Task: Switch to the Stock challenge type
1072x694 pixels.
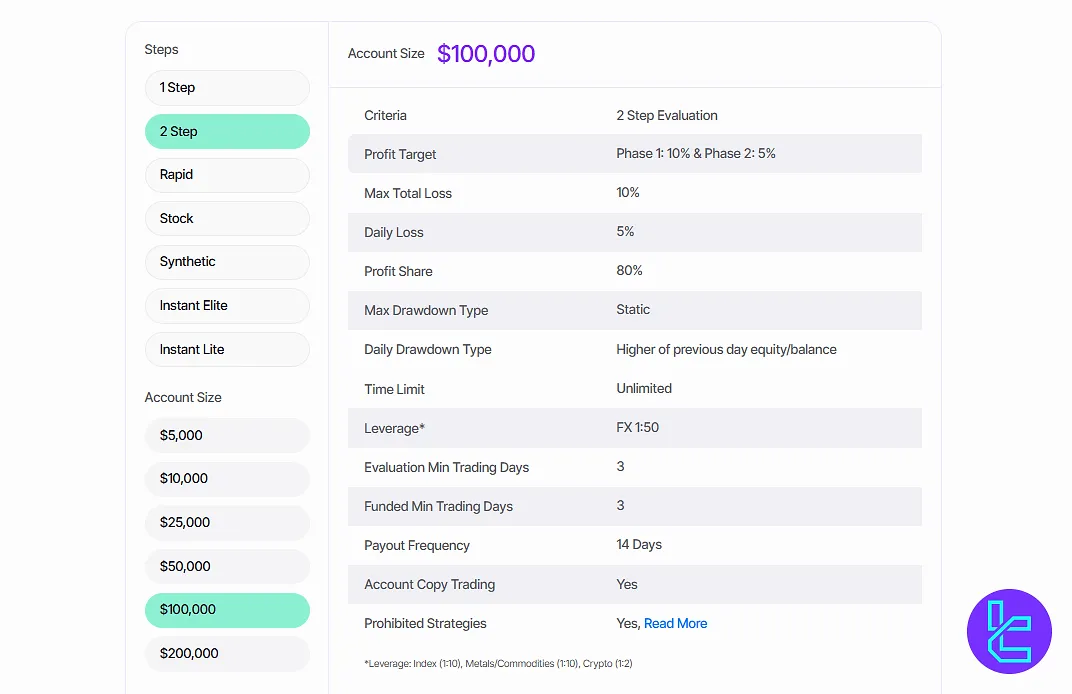Action: (227, 218)
